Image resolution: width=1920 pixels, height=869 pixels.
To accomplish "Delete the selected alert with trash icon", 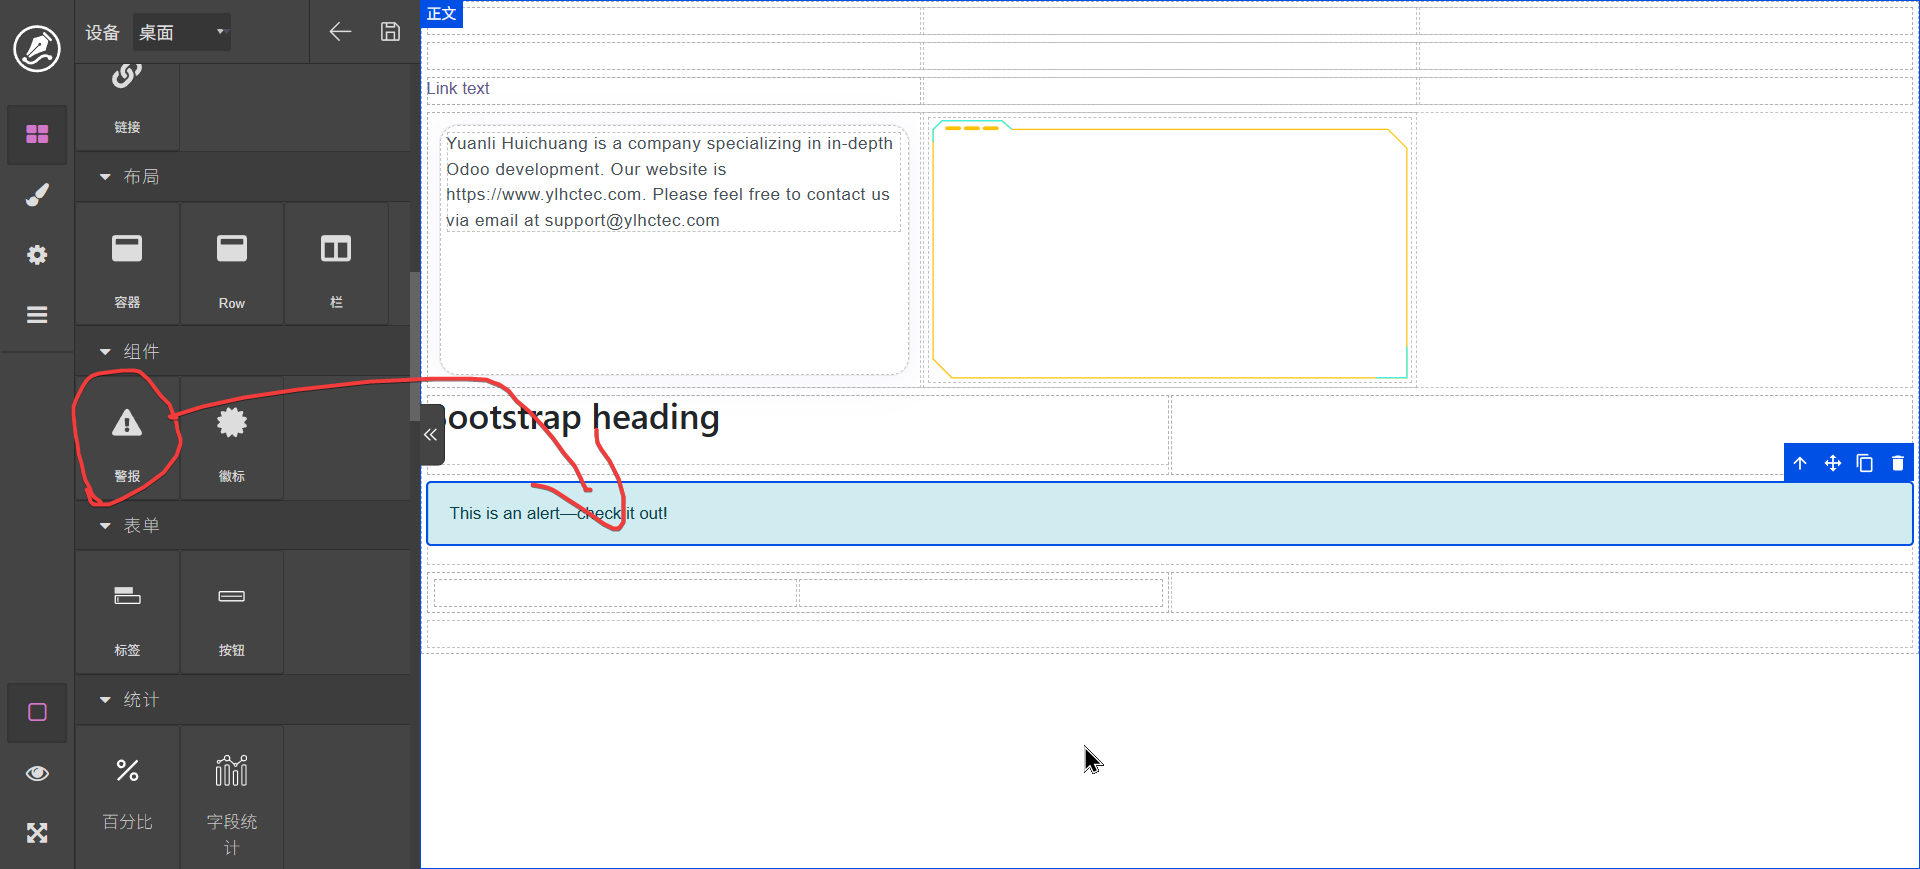I will pos(1897,463).
